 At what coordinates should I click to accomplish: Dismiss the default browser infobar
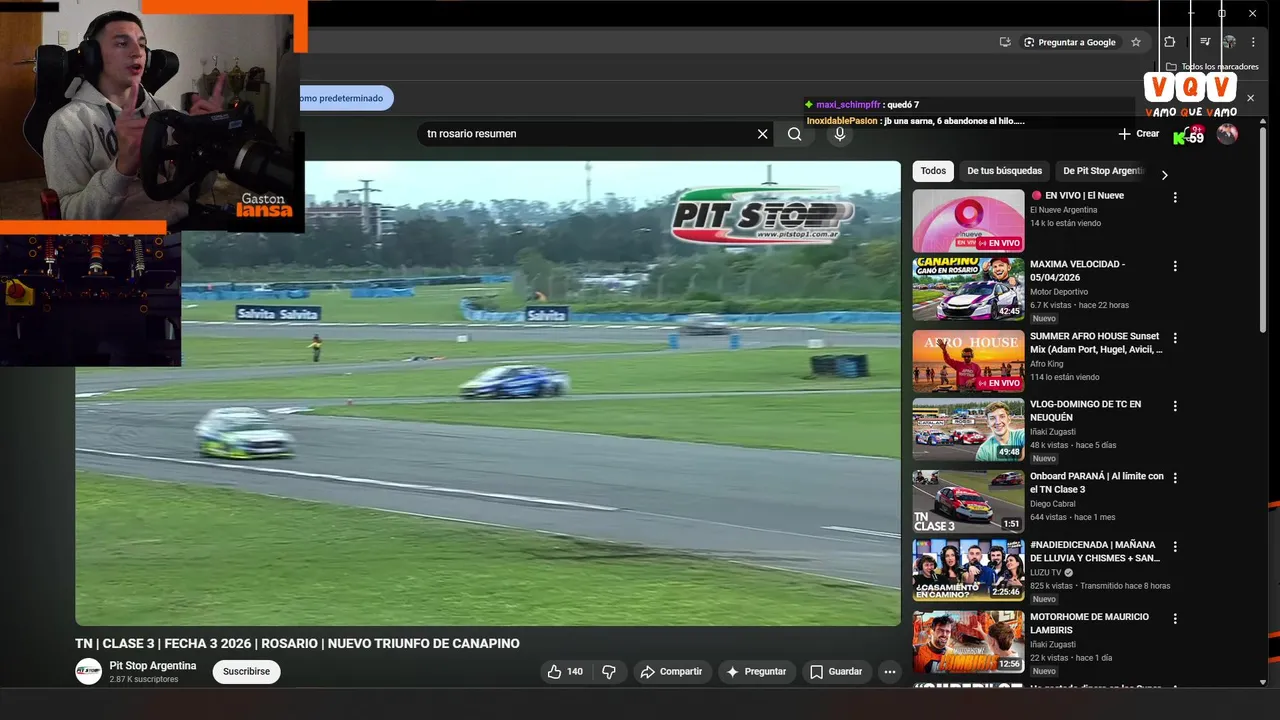(1250, 98)
